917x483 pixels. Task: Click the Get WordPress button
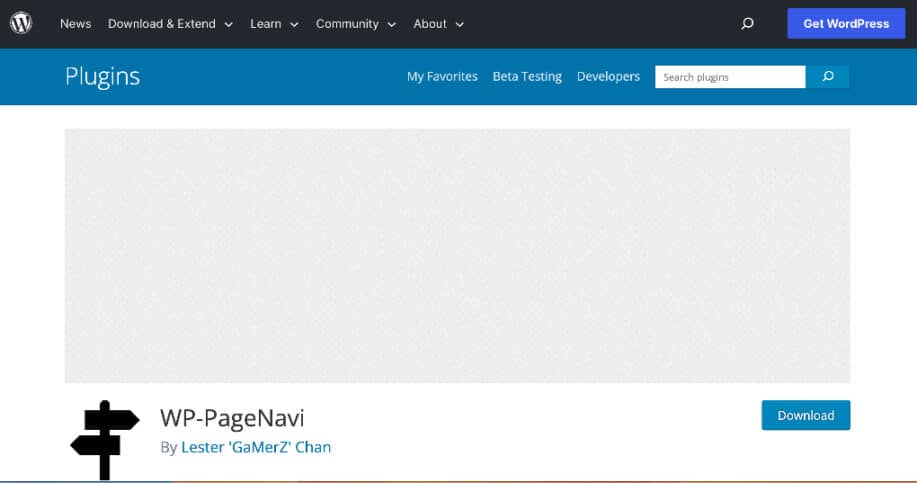coord(846,23)
